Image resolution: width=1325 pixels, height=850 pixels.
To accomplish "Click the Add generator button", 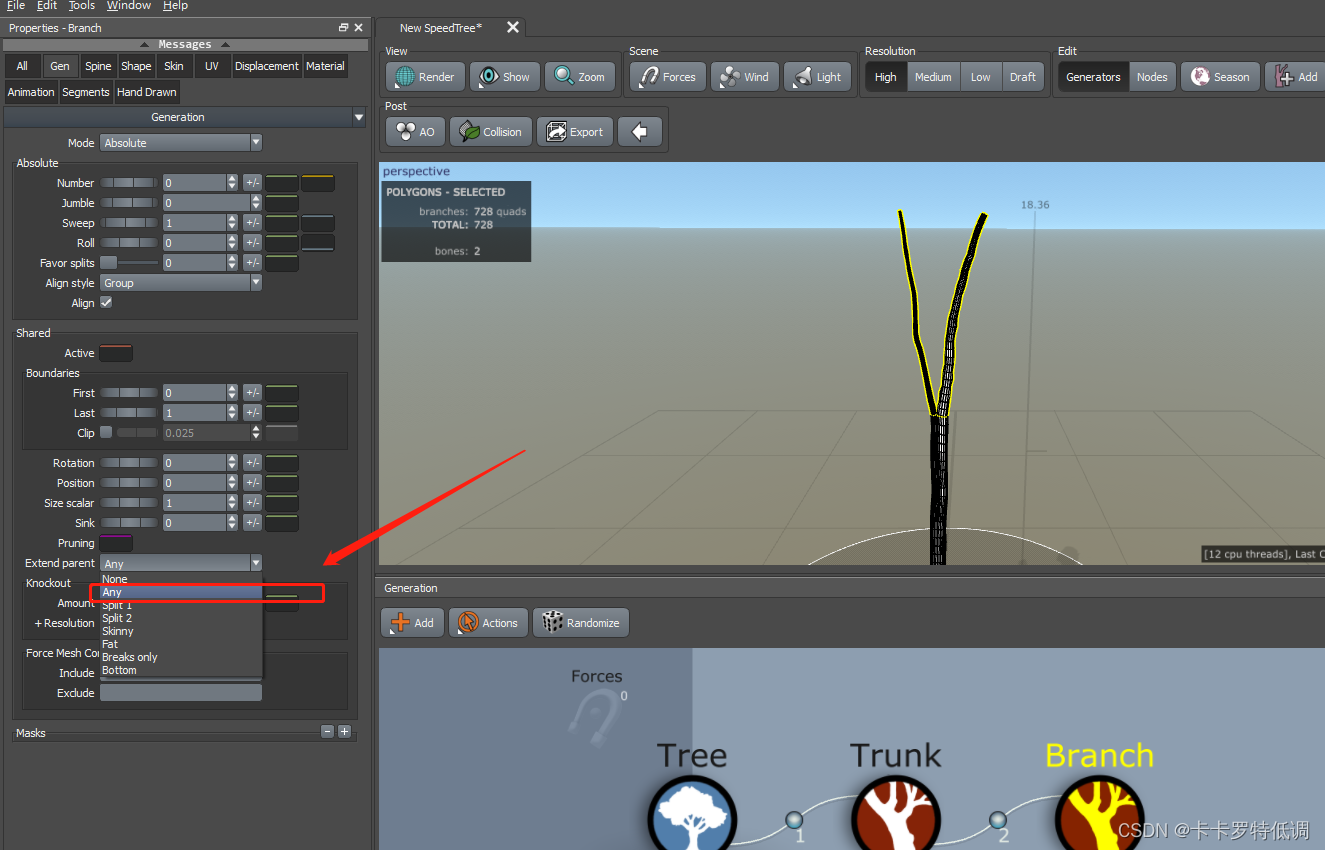I will coord(412,623).
